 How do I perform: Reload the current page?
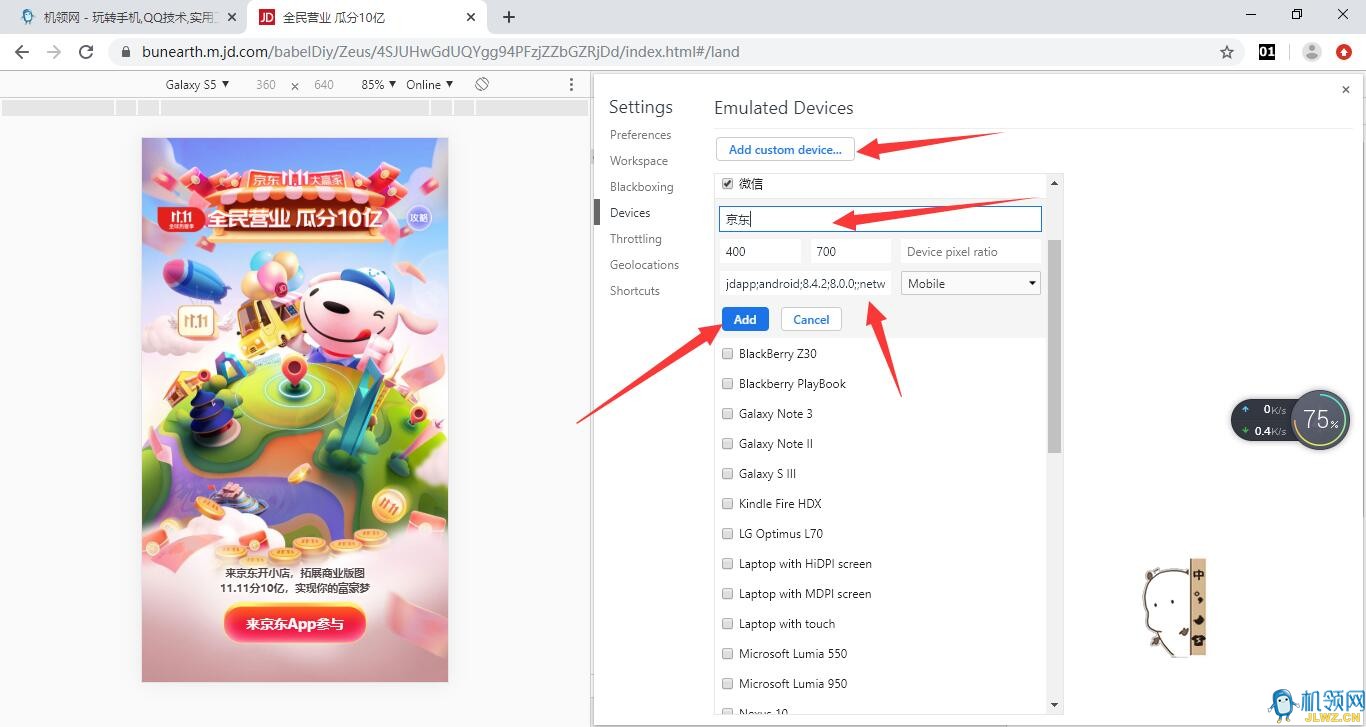click(x=86, y=52)
